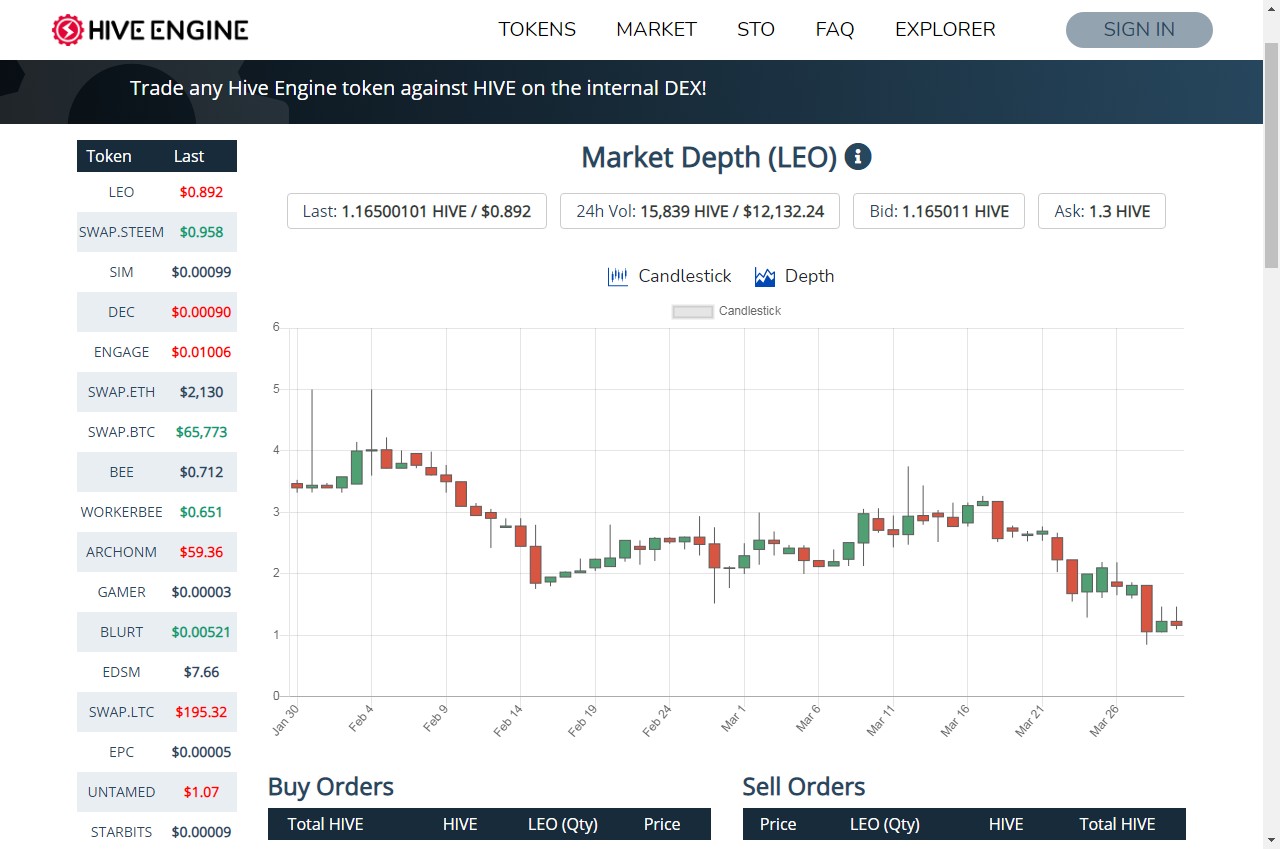Image resolution: width=1280 pixels, height=849 pixels.
Task: Click the banner text about internal DEX
Action: (x=418, y=88)
